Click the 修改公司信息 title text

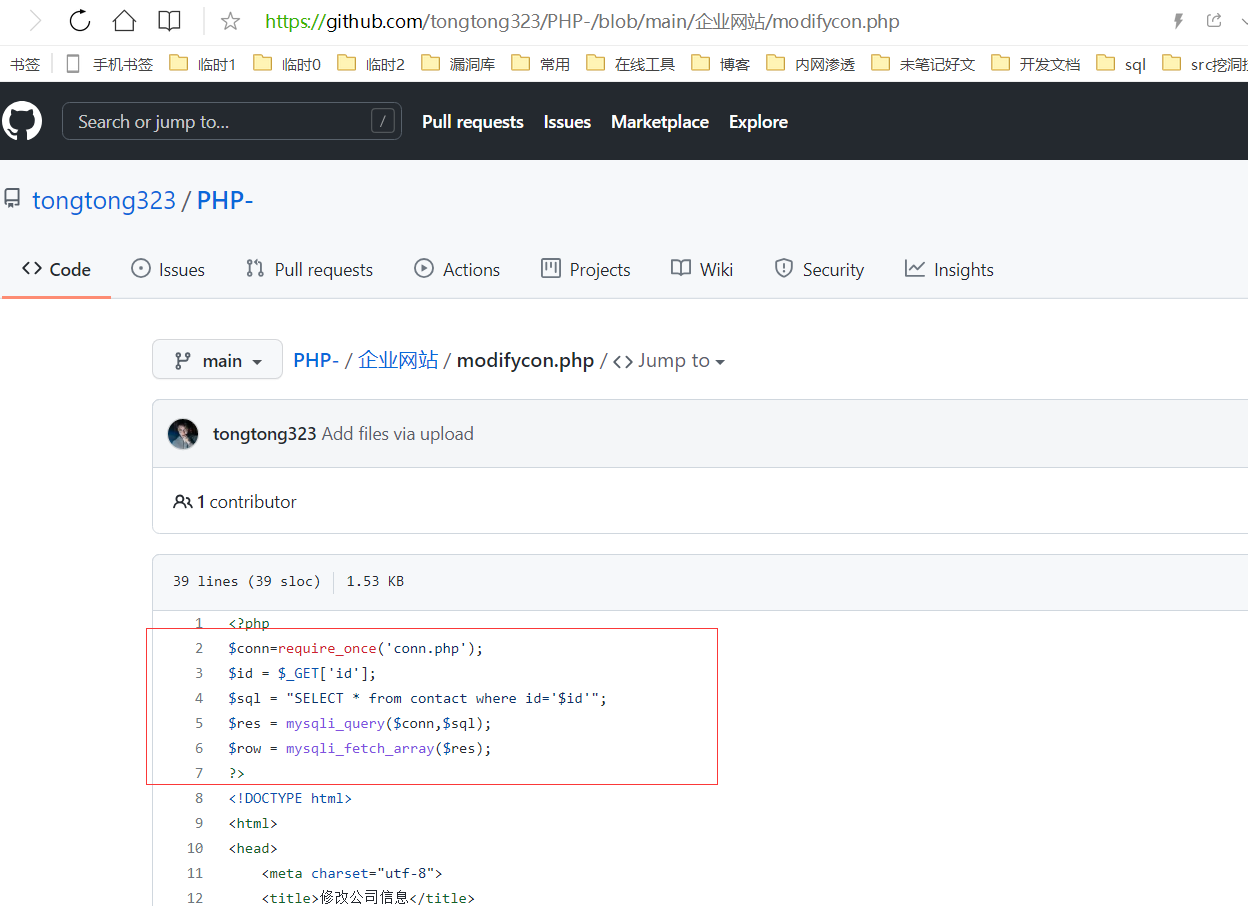[364, 898]
